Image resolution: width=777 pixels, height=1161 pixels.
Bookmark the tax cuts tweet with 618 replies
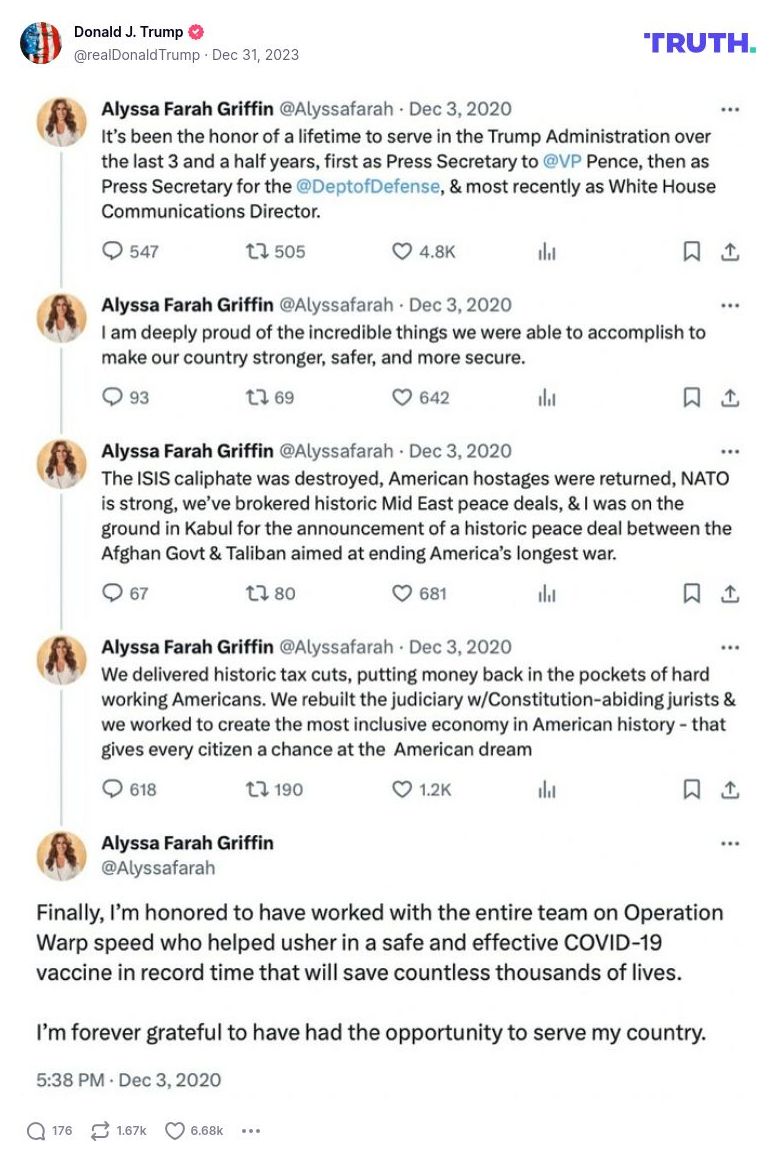691,790
